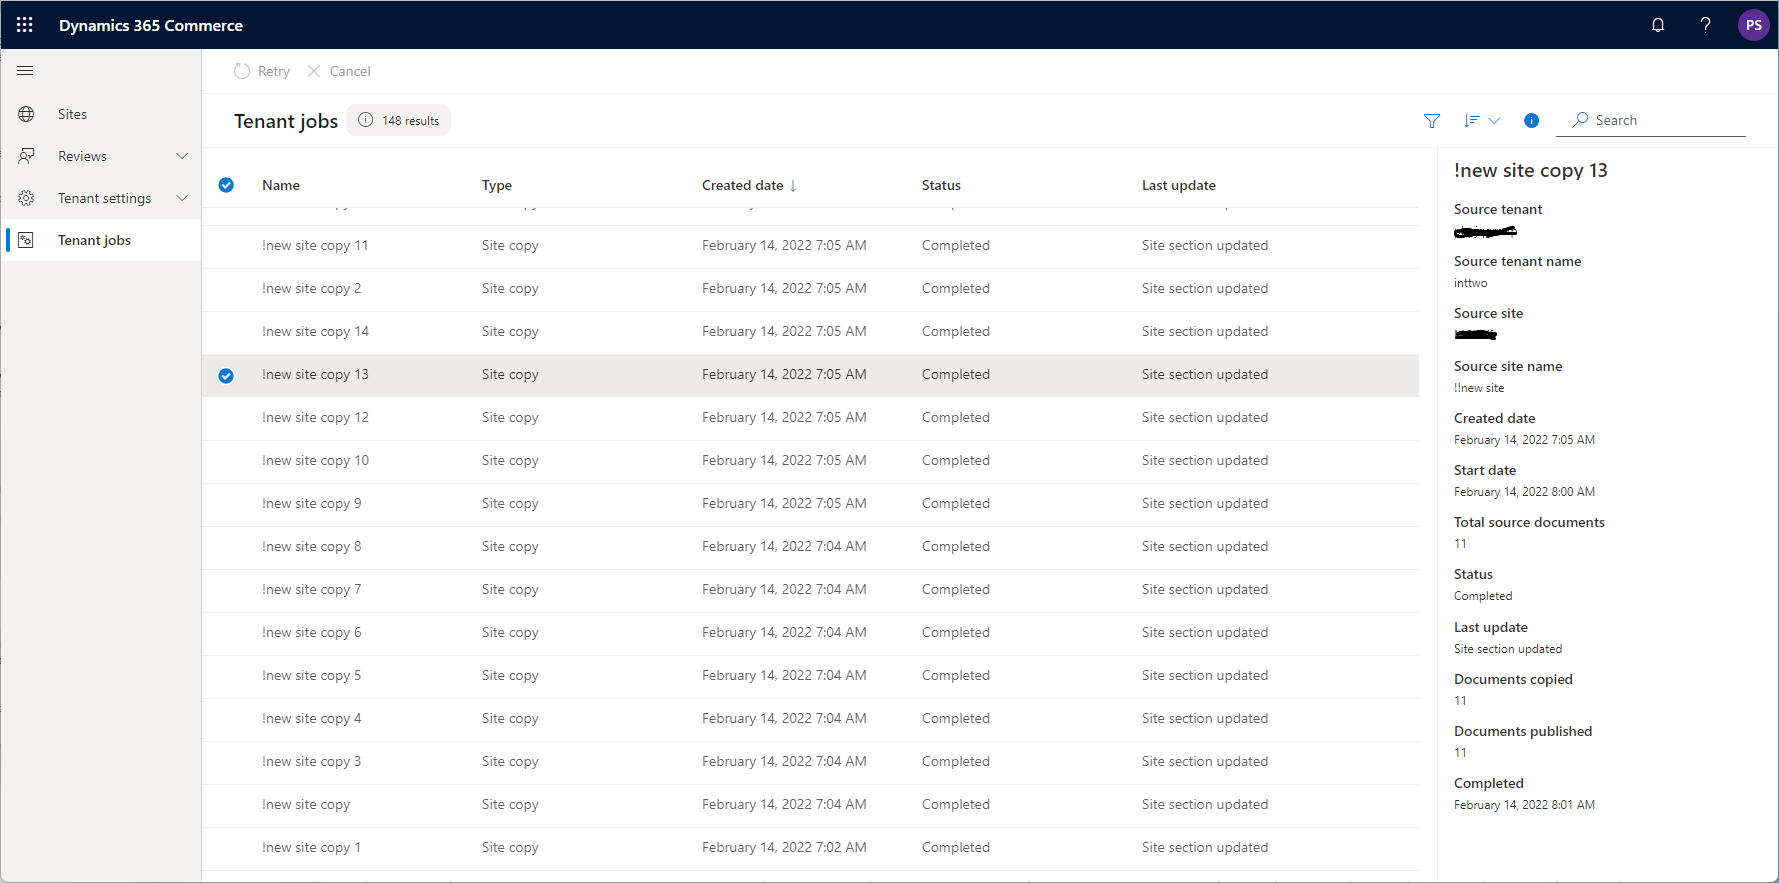Click the Cancel X icon
This screenshot has height=883, width=1779.
click(314, 71)
